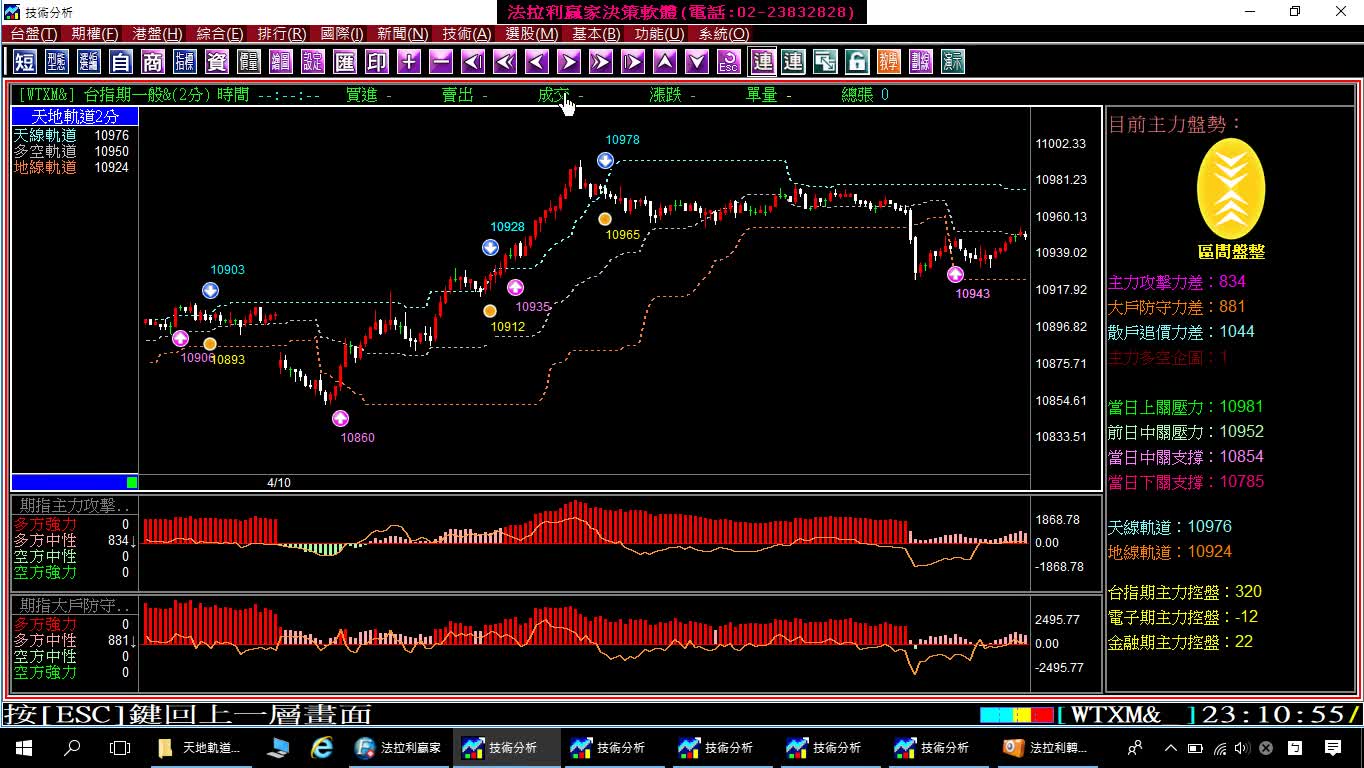Open the 價量 price-volume toolbar icon
1364x768 pixels.
click(249, 62)
